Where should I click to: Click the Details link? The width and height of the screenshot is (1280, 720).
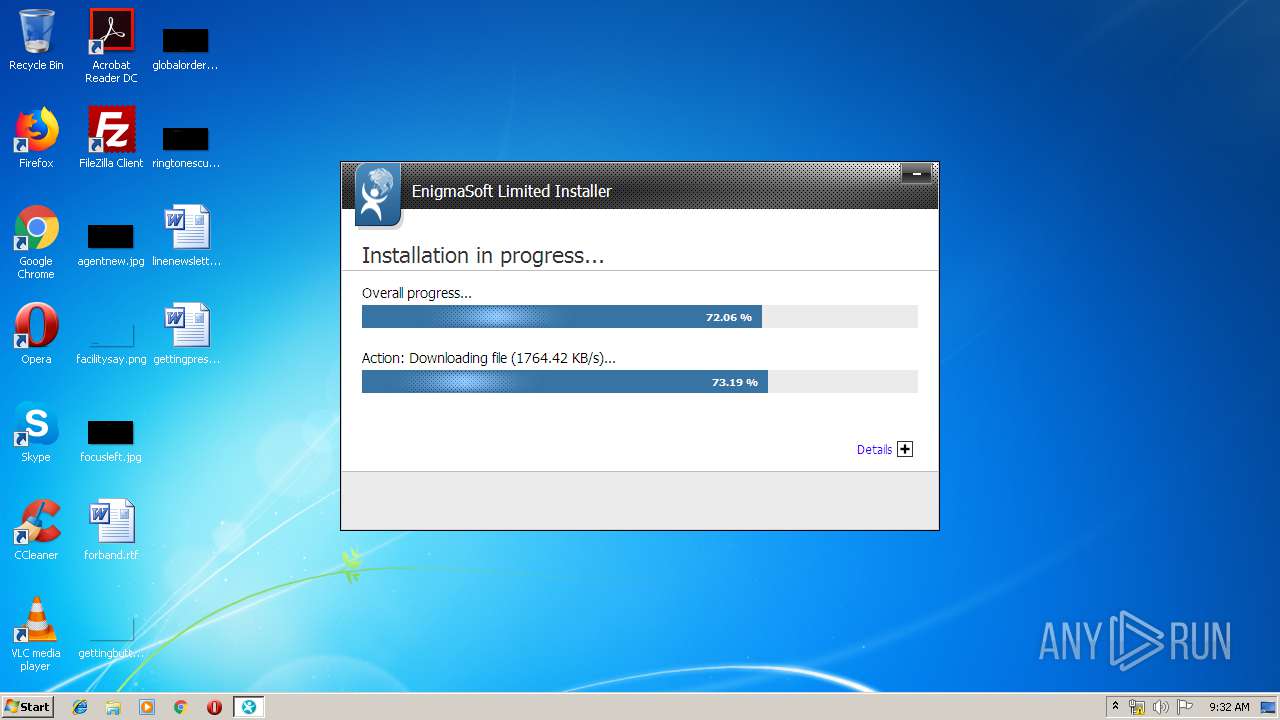pyautogui.click(x=874, y=450)
